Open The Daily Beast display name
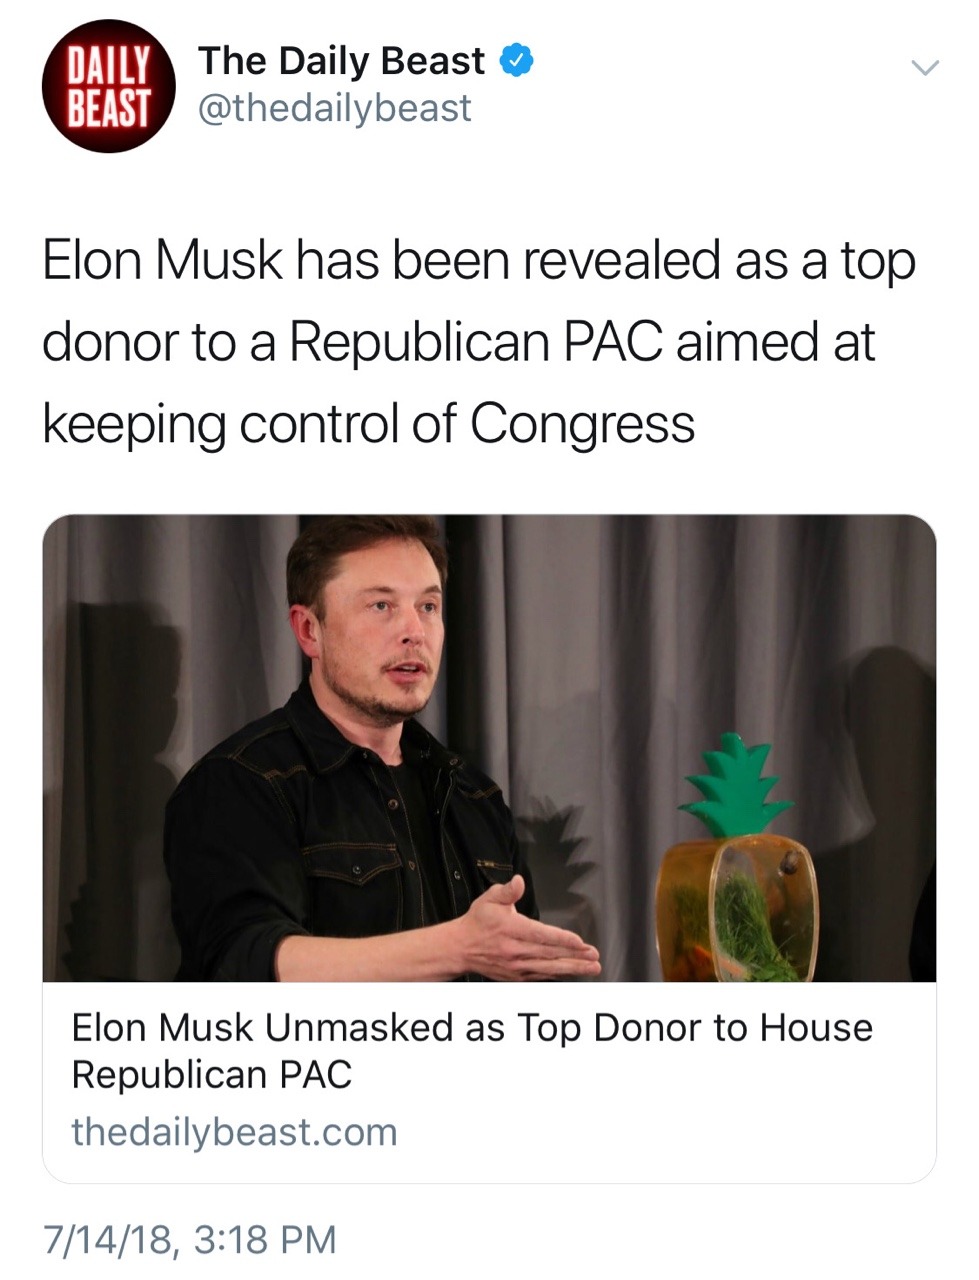The height and width of the screenshot is (1280, 979). point(341,61)
